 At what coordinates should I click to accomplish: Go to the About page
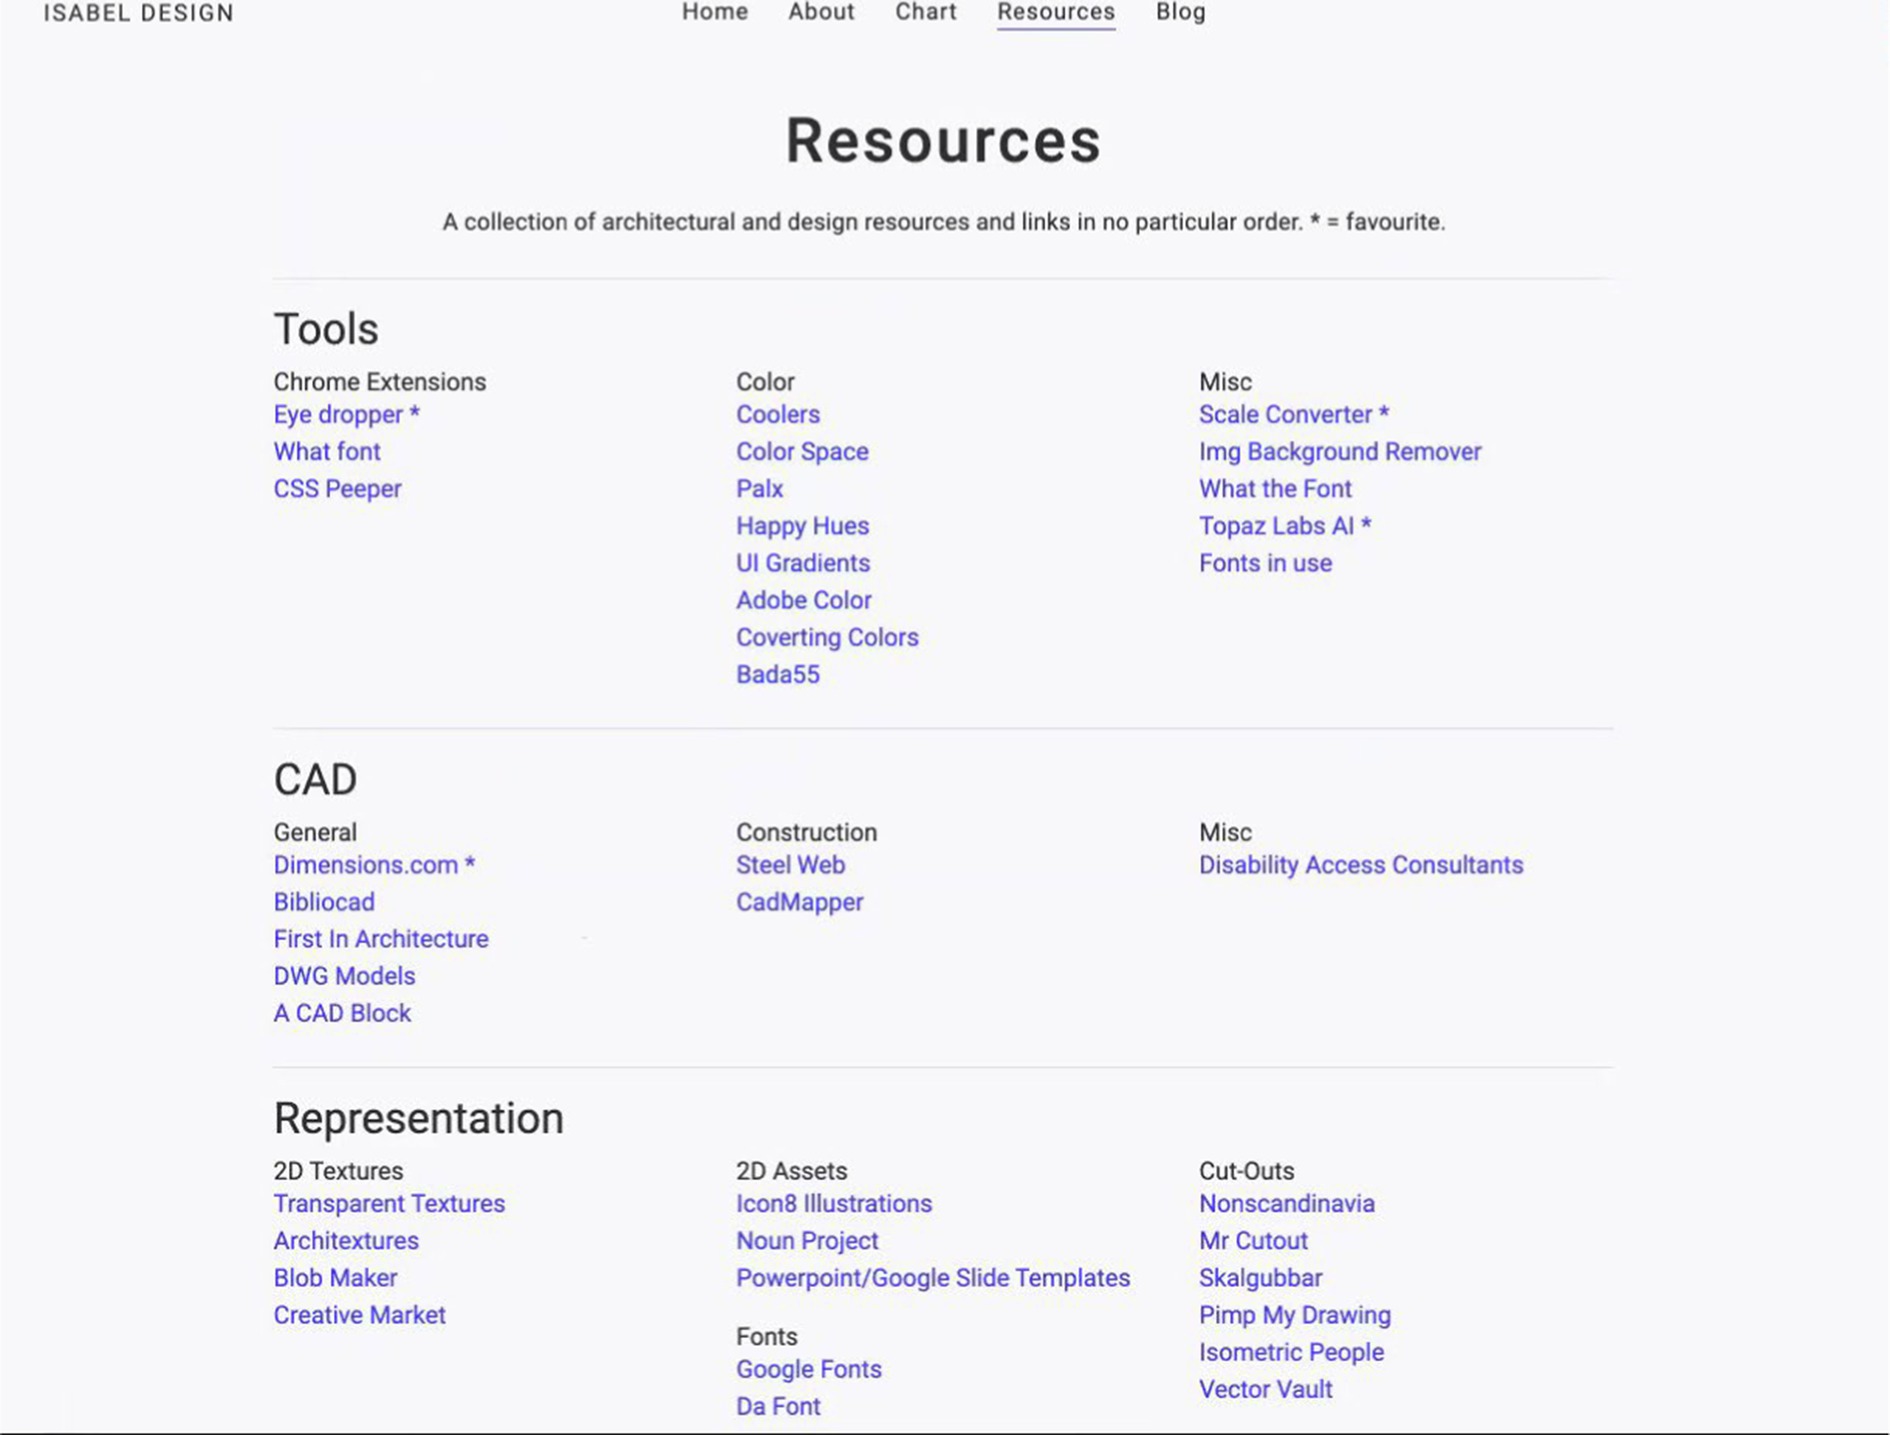(821, 12)
